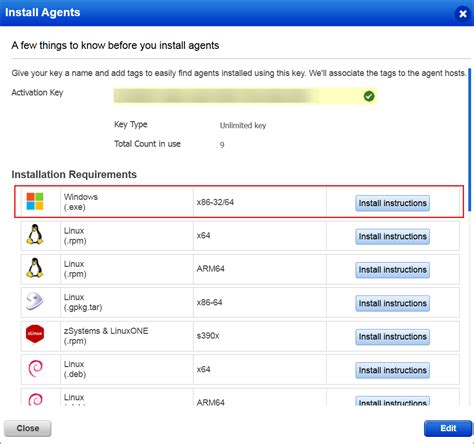Screen dimensions: 474x444
Task: Click the red zLinux hexagon icon
Action: tap(35, 334)
